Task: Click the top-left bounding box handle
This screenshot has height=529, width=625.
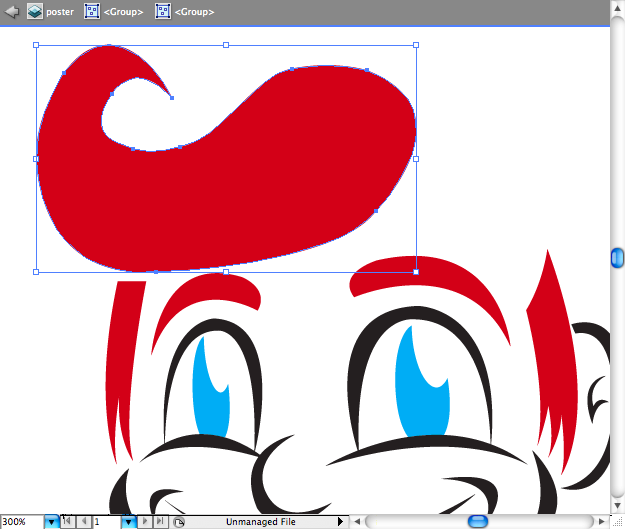Action: coord(36,45)
